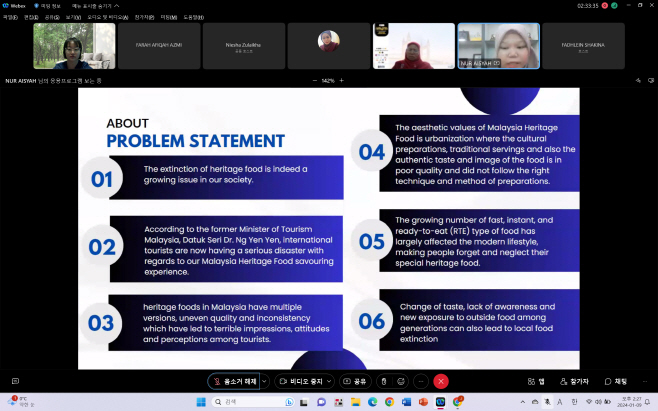658x411 pixels.
Task: Click the red leave meeting button
Action: 441,381
